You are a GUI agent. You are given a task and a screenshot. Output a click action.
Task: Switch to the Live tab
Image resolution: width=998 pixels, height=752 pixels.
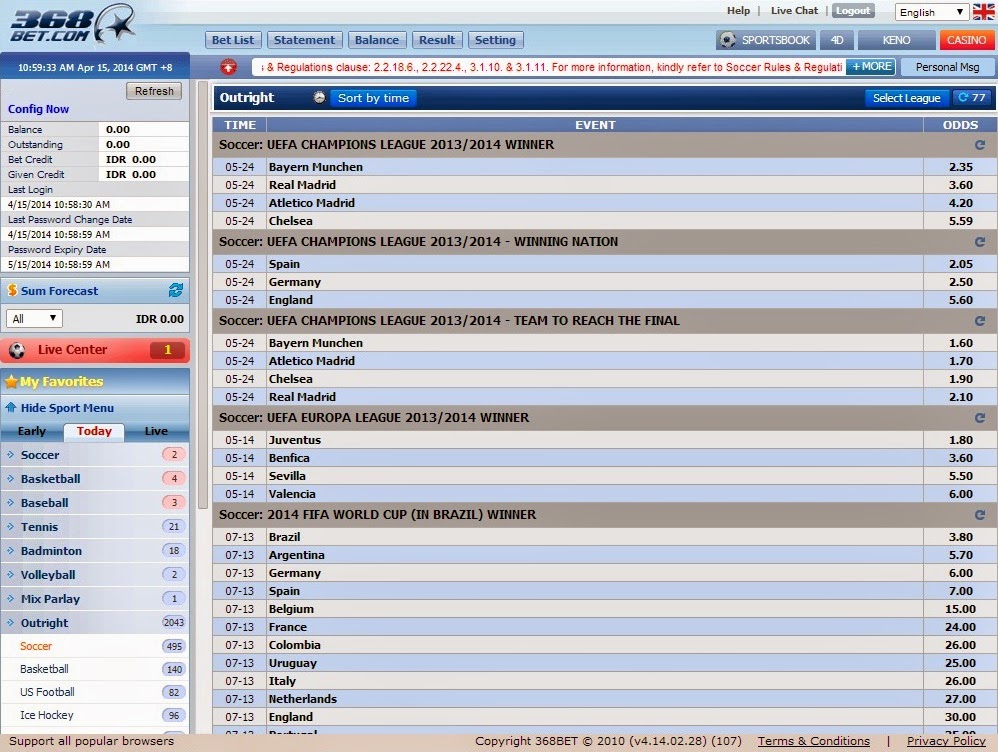pyautogui.click(x=156, y=431)
